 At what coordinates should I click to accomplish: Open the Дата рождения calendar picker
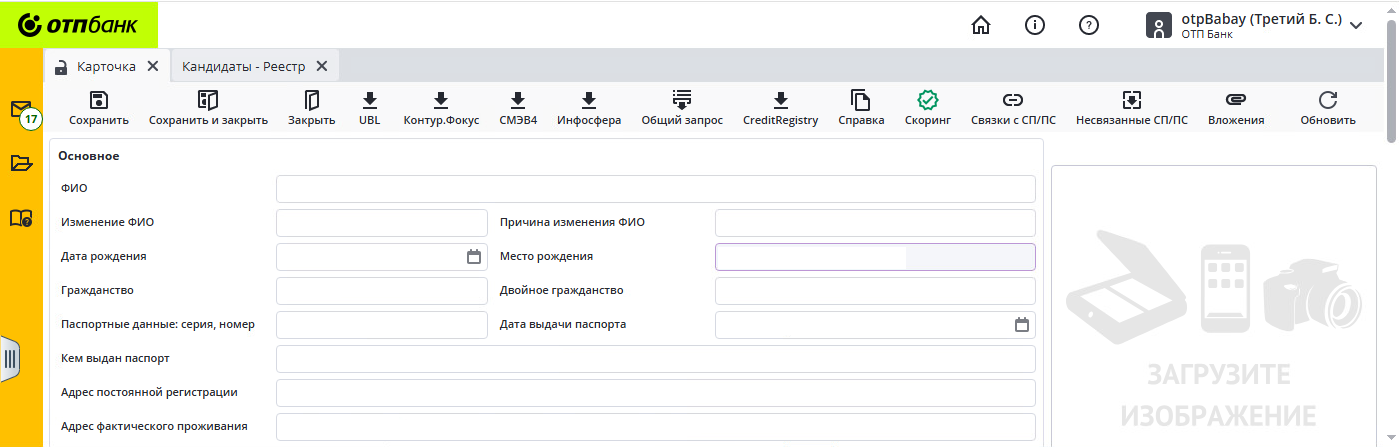click(474, 257)
